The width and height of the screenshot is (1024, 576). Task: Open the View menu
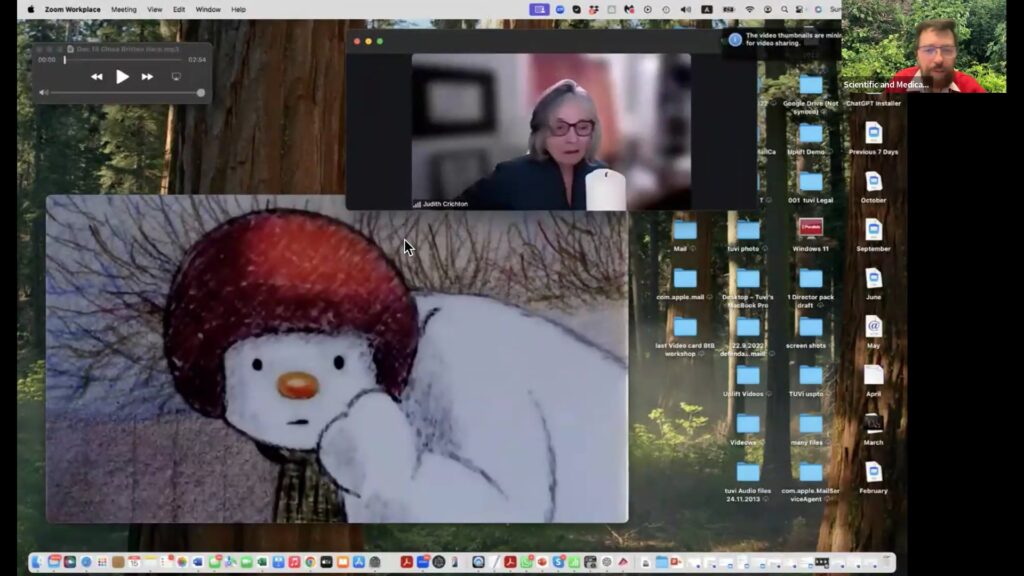click(x=154, y=9)
